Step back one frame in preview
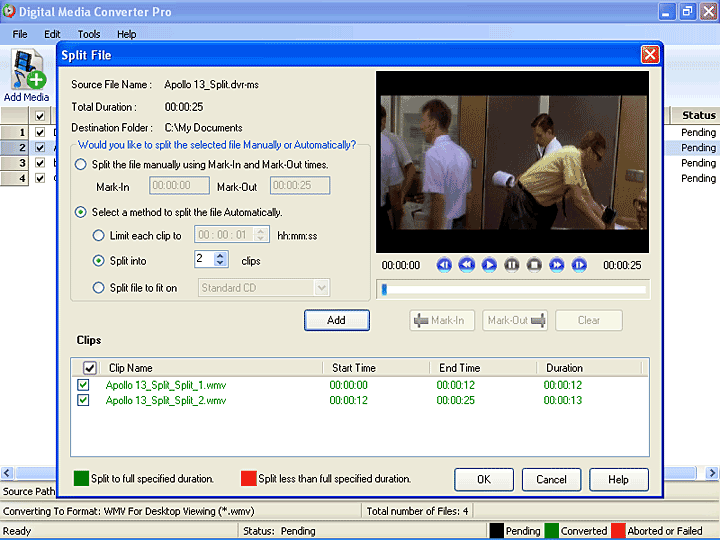Image resolution: width=720 pixels, height=540 pixels. [444, 265]
